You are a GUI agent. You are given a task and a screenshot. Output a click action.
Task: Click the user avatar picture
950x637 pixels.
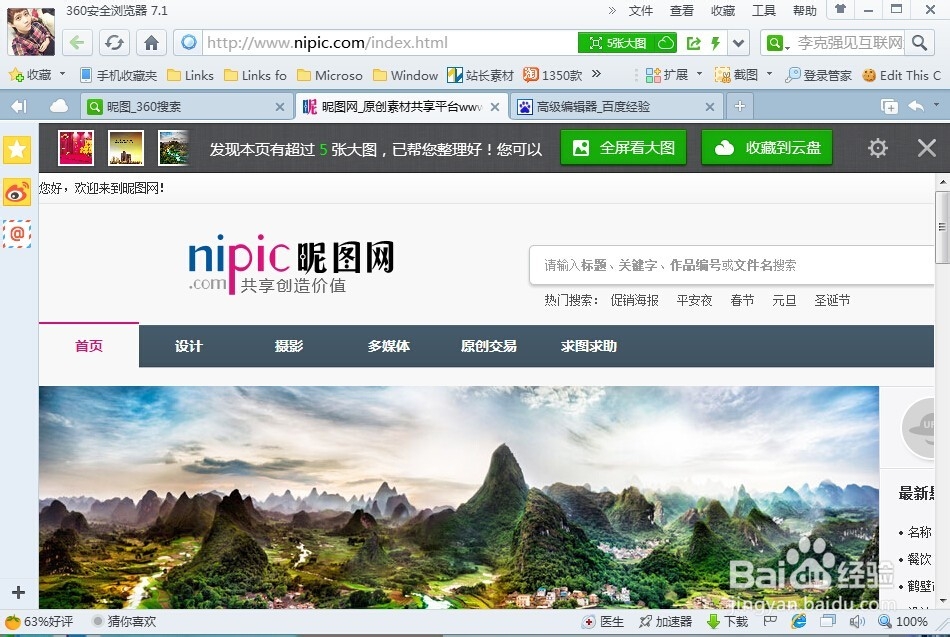pos(31,32)
